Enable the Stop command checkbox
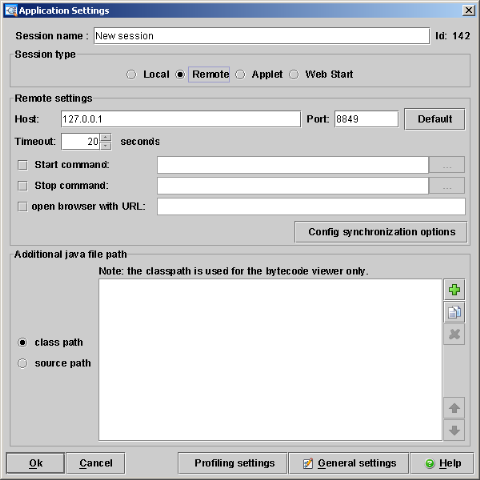 tap(22, 186)
